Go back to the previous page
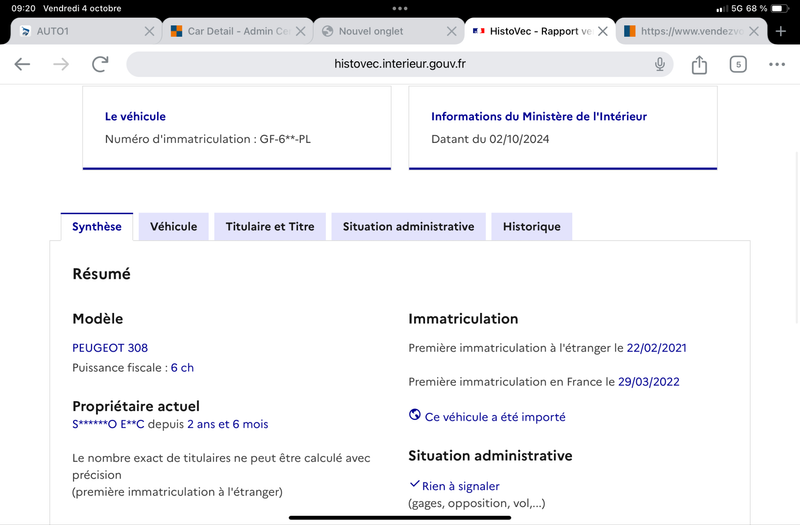 (22, 64)
